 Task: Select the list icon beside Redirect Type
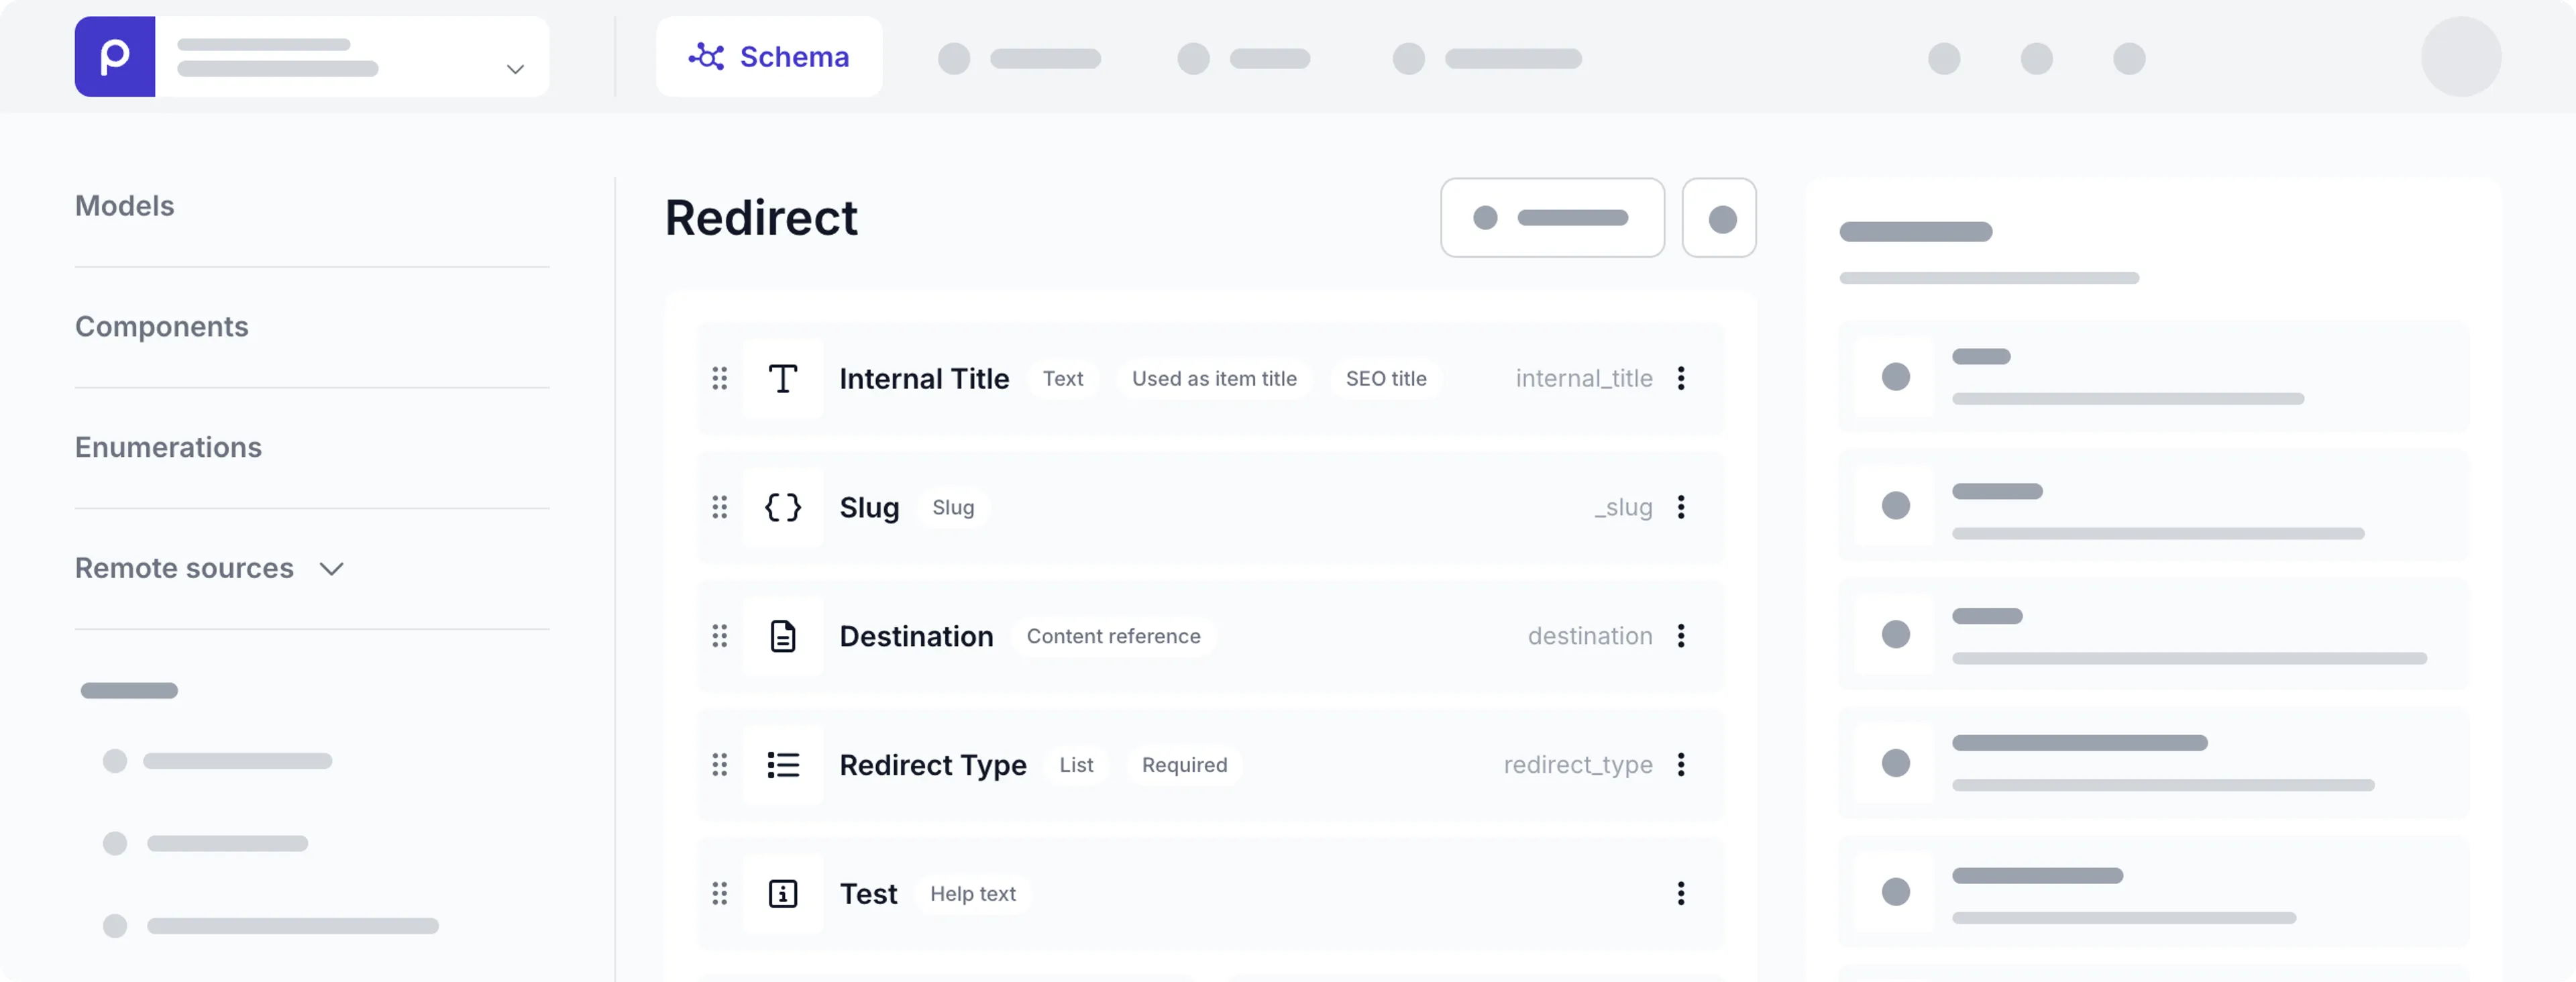(x=783, y=765)
